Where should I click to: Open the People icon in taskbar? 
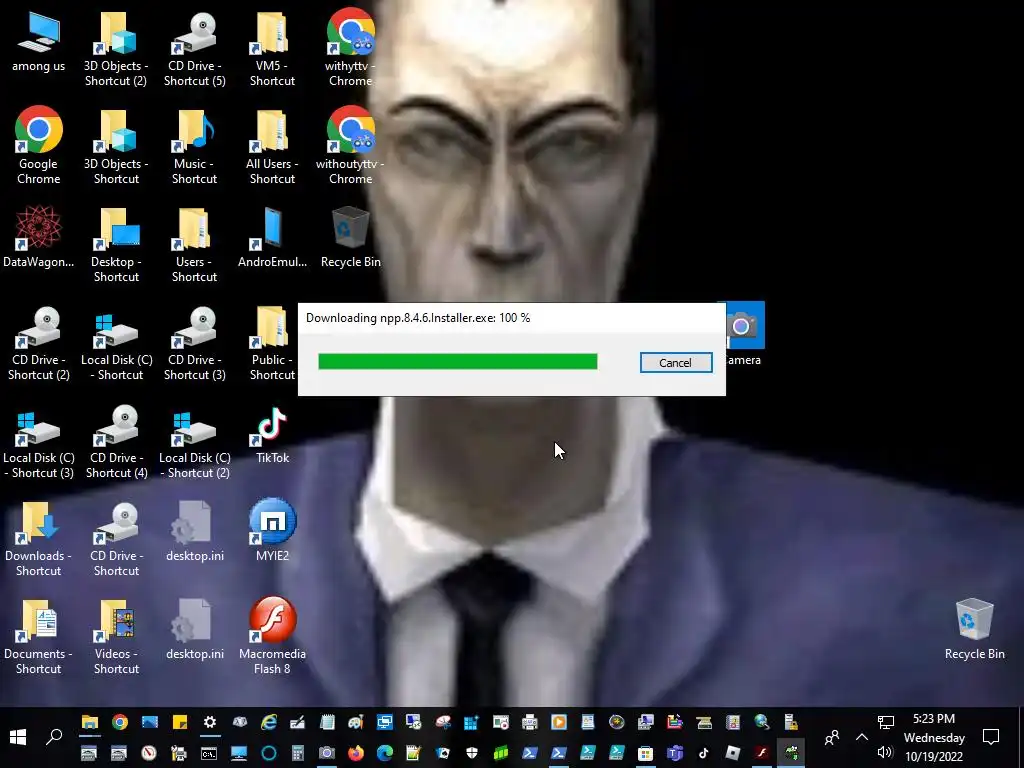[832, 737]
